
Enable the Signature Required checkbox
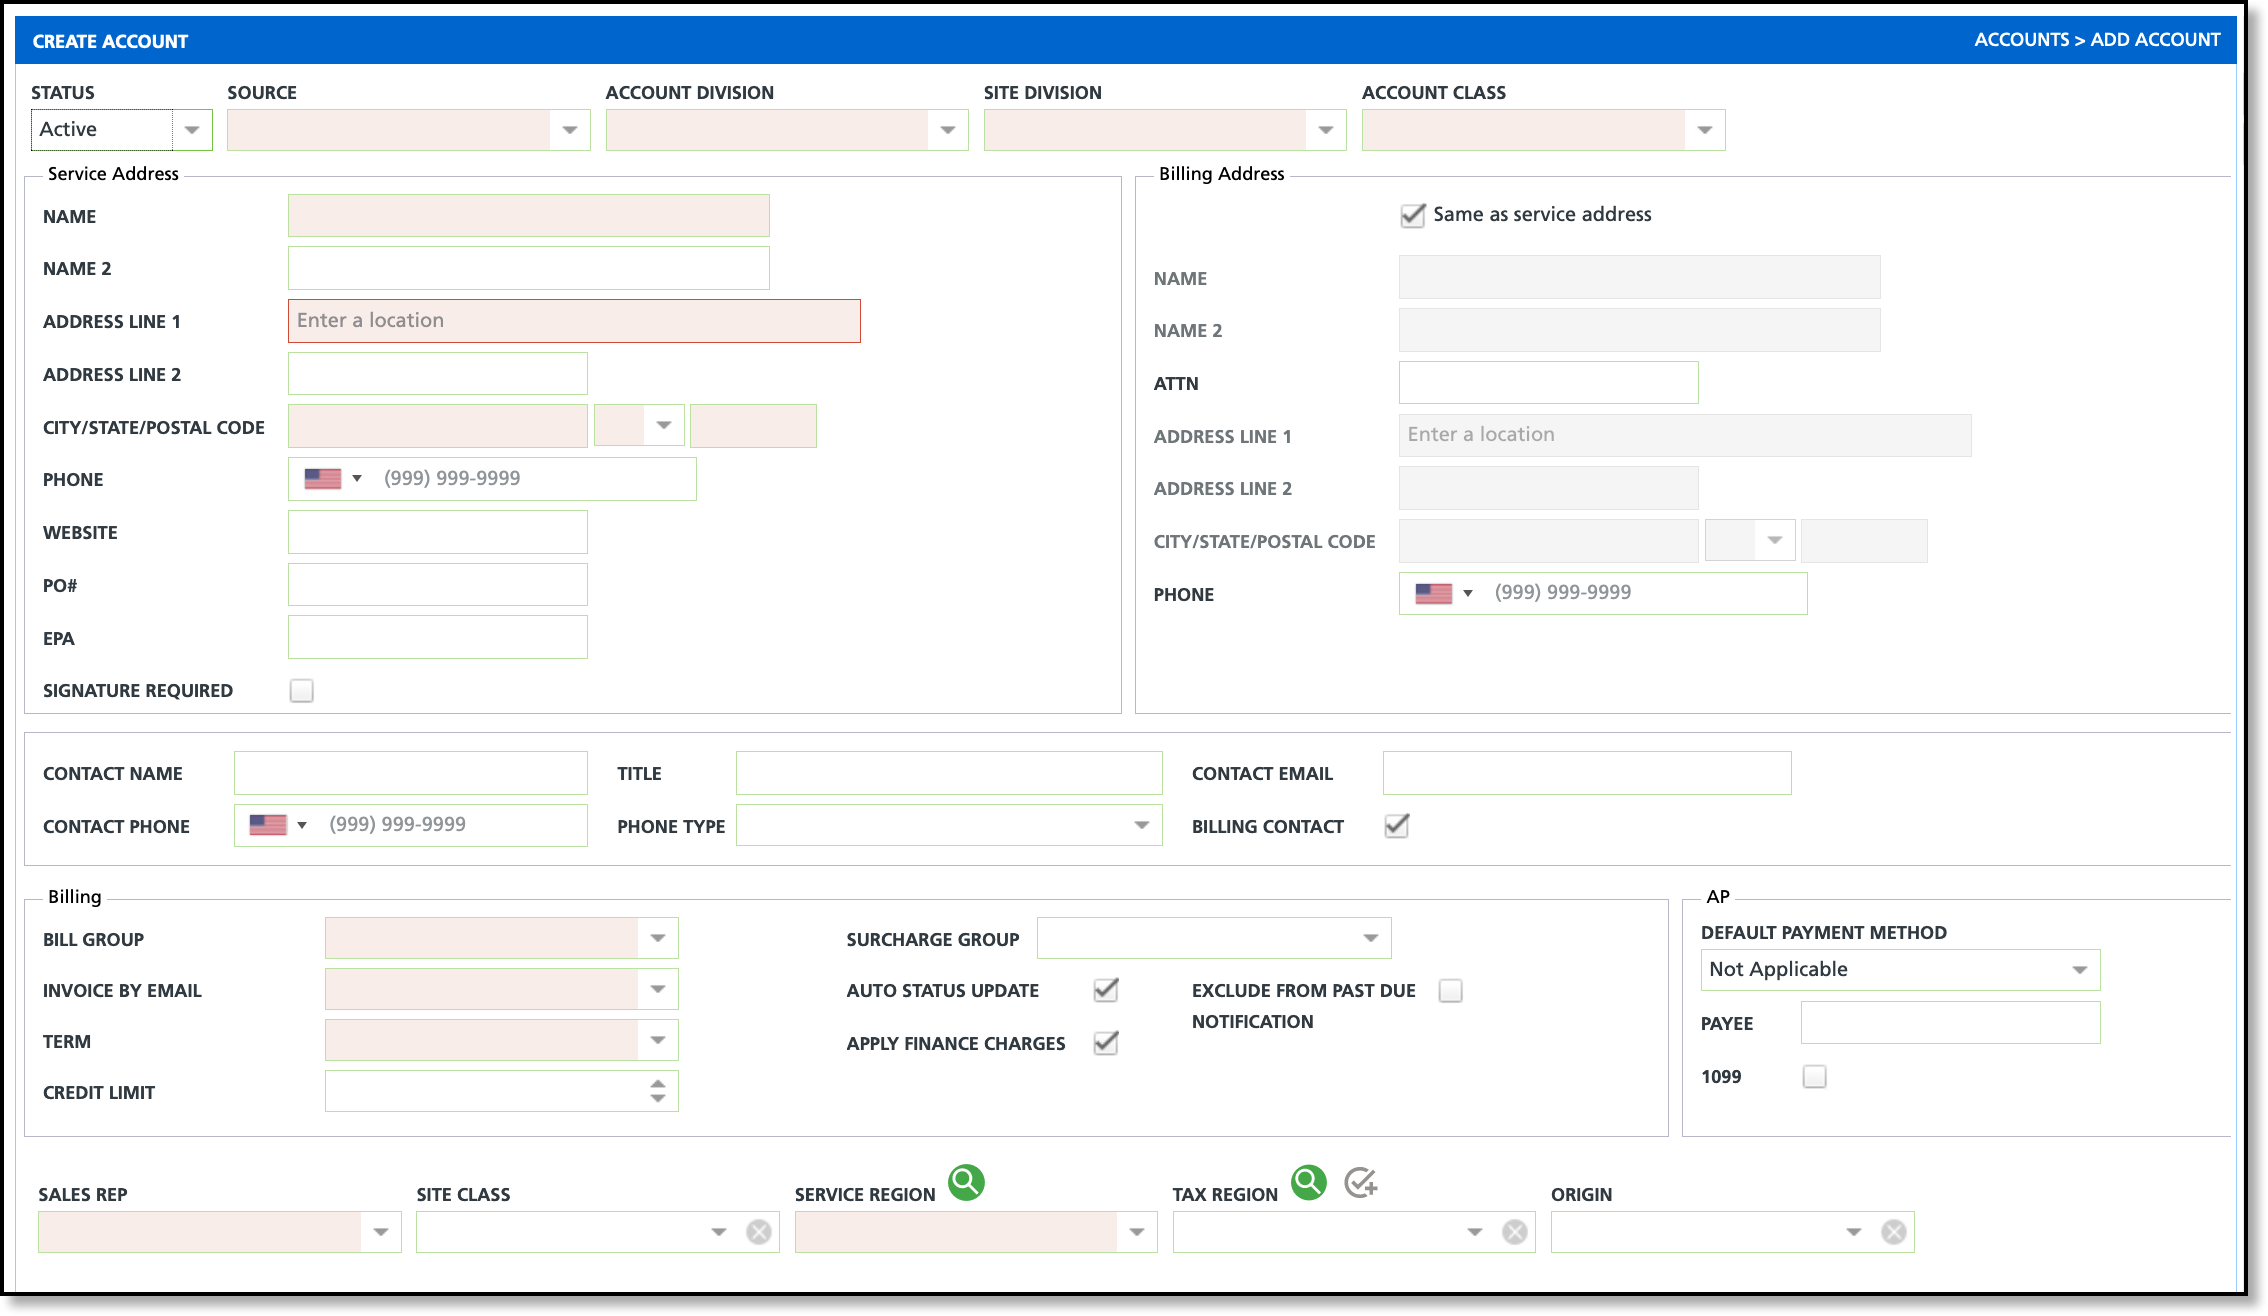[301, 691]
